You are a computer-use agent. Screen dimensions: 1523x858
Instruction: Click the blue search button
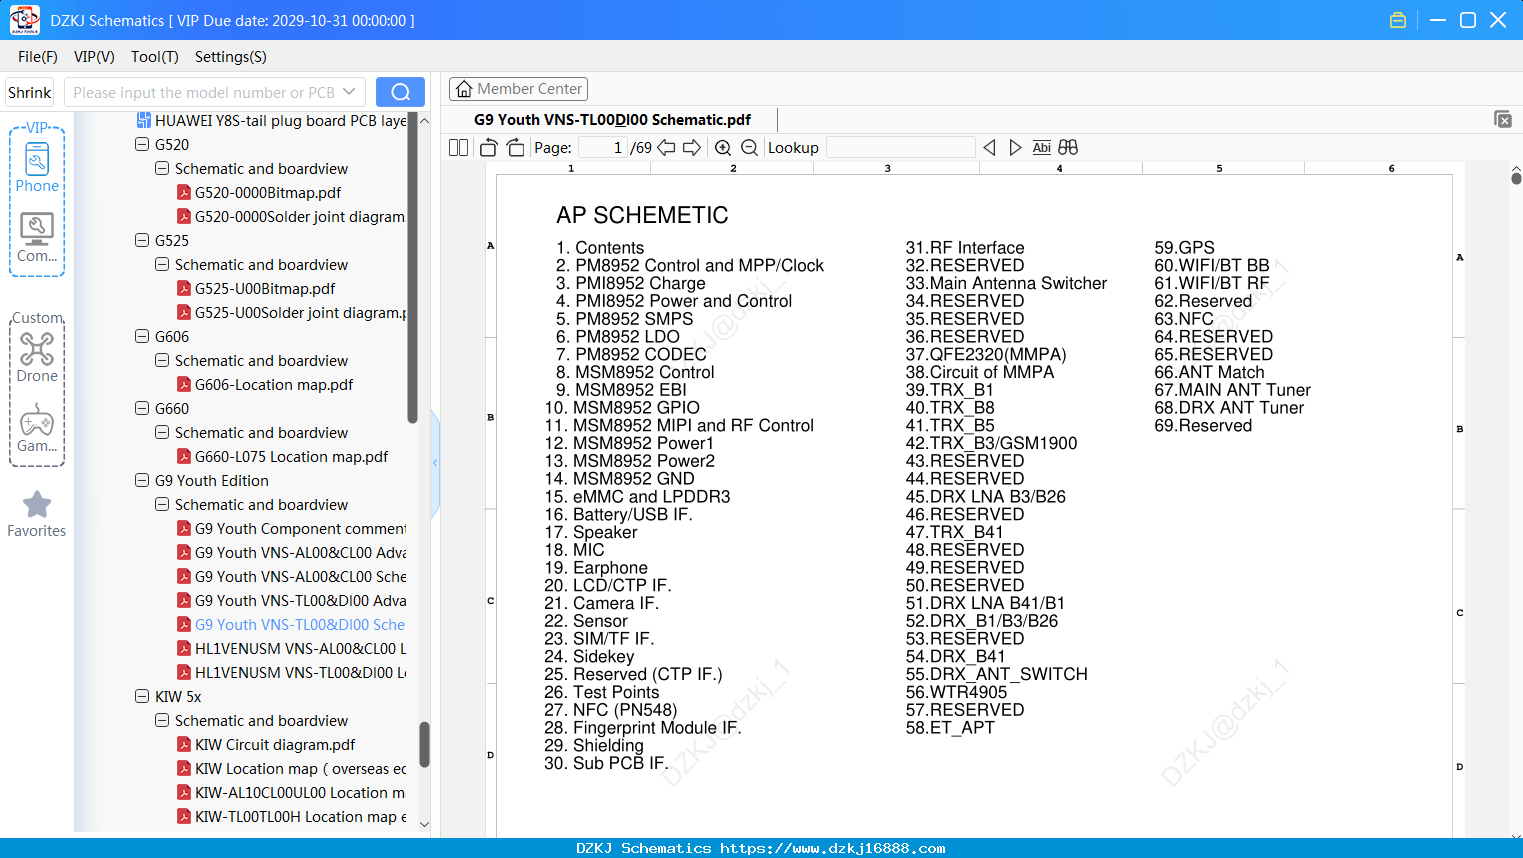coord(400,92)
